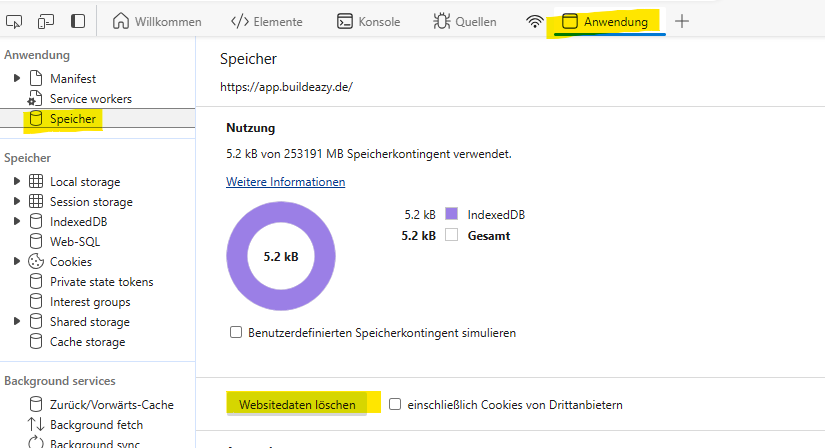Select Cache storage in sidebar

[87, 342]
